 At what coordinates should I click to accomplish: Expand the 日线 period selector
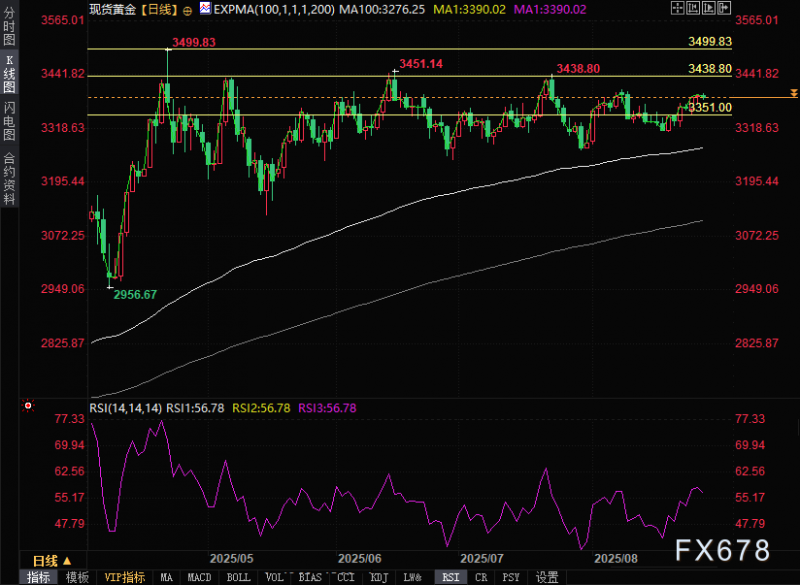(x=52, y=561)
